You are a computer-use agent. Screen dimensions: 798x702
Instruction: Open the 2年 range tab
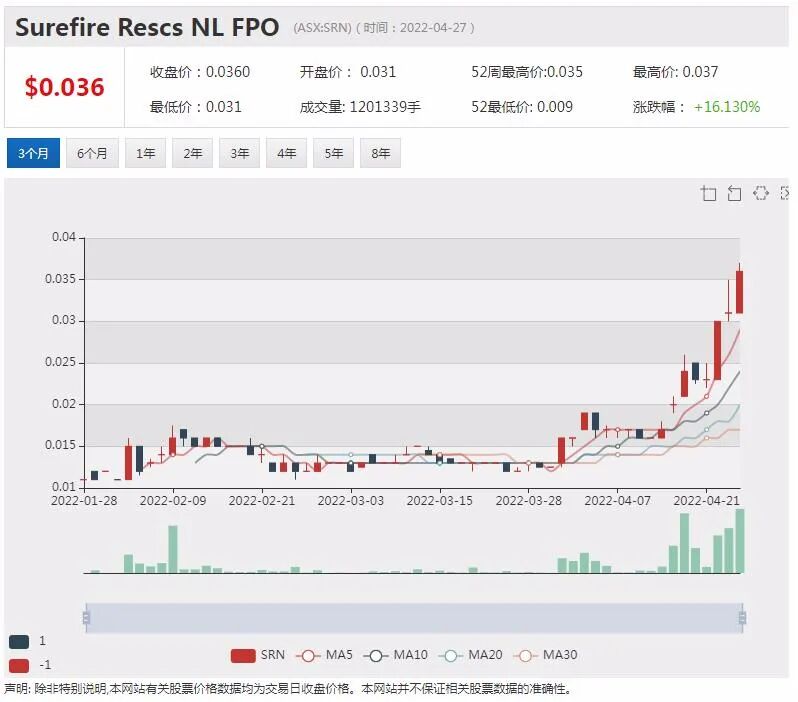click(193, 153)
